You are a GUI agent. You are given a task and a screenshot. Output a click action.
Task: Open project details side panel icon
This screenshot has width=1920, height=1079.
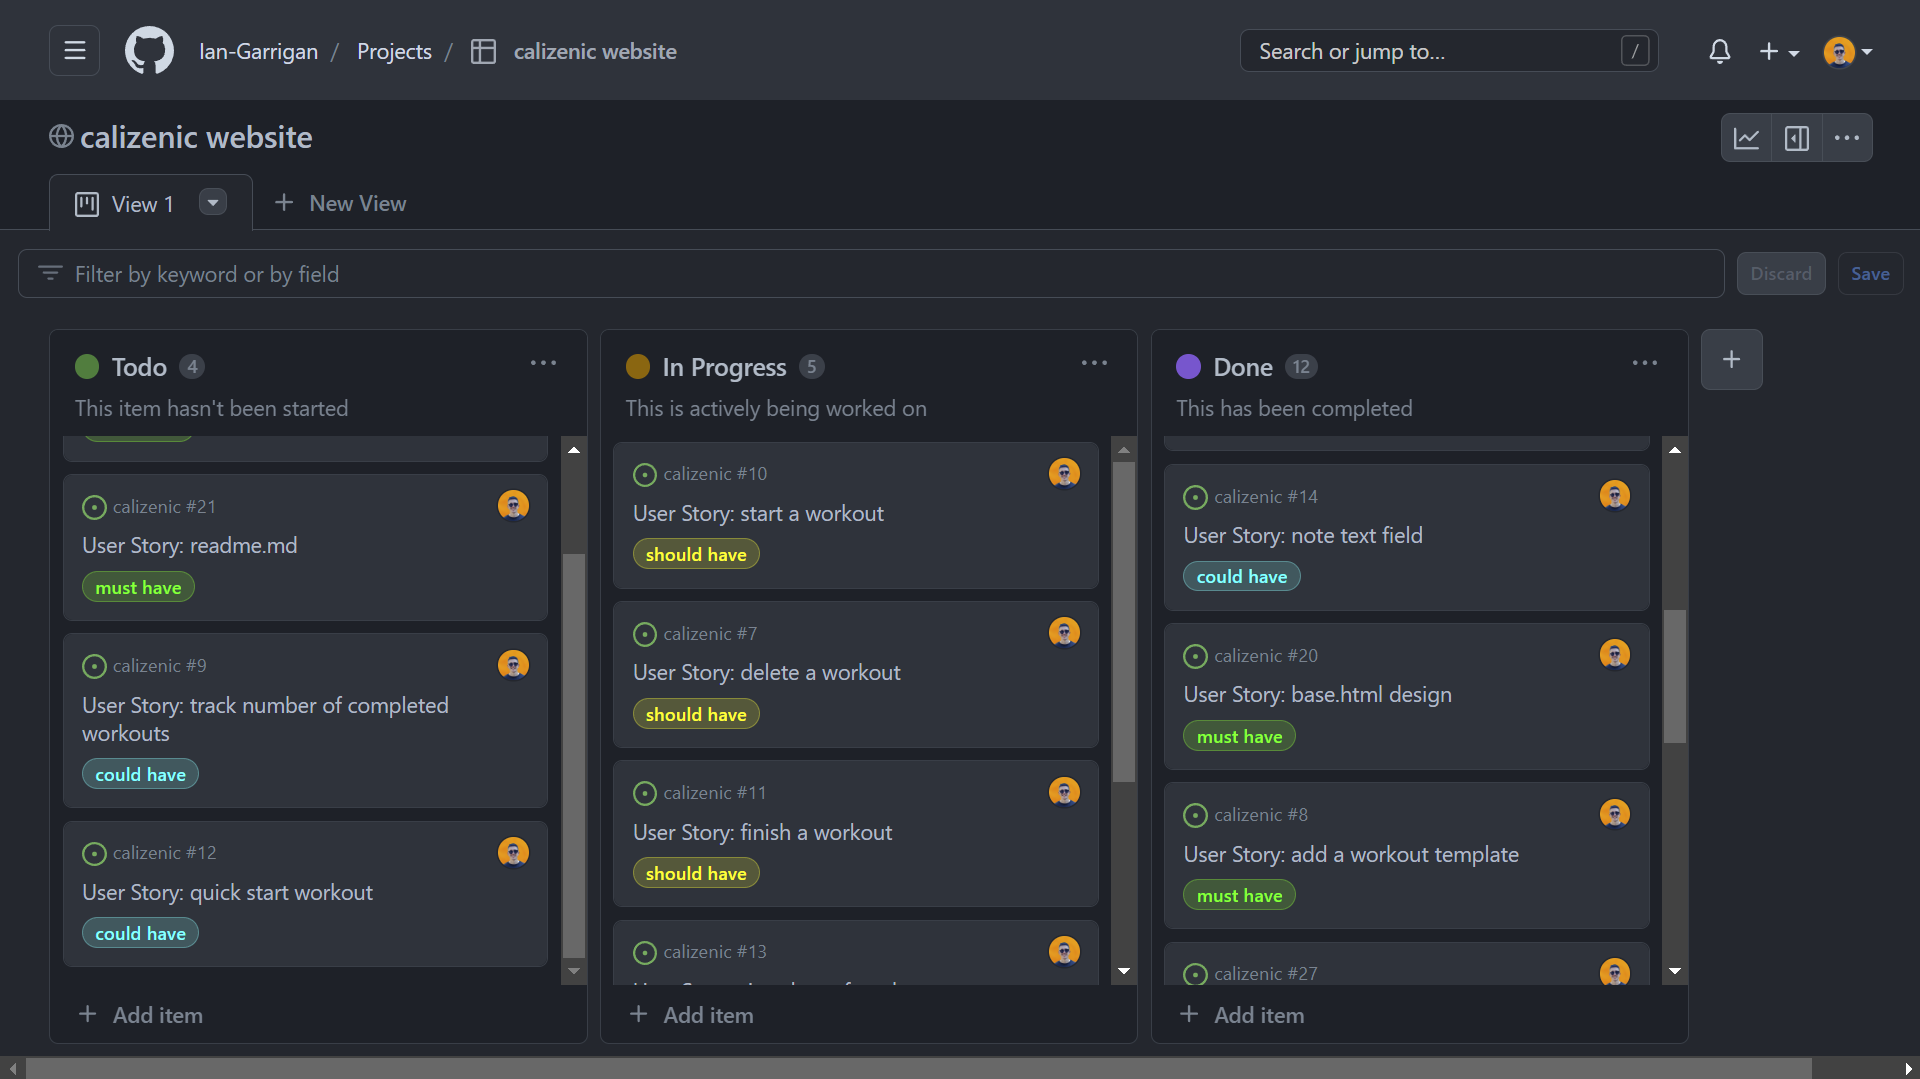click(x=1796, y=138)
